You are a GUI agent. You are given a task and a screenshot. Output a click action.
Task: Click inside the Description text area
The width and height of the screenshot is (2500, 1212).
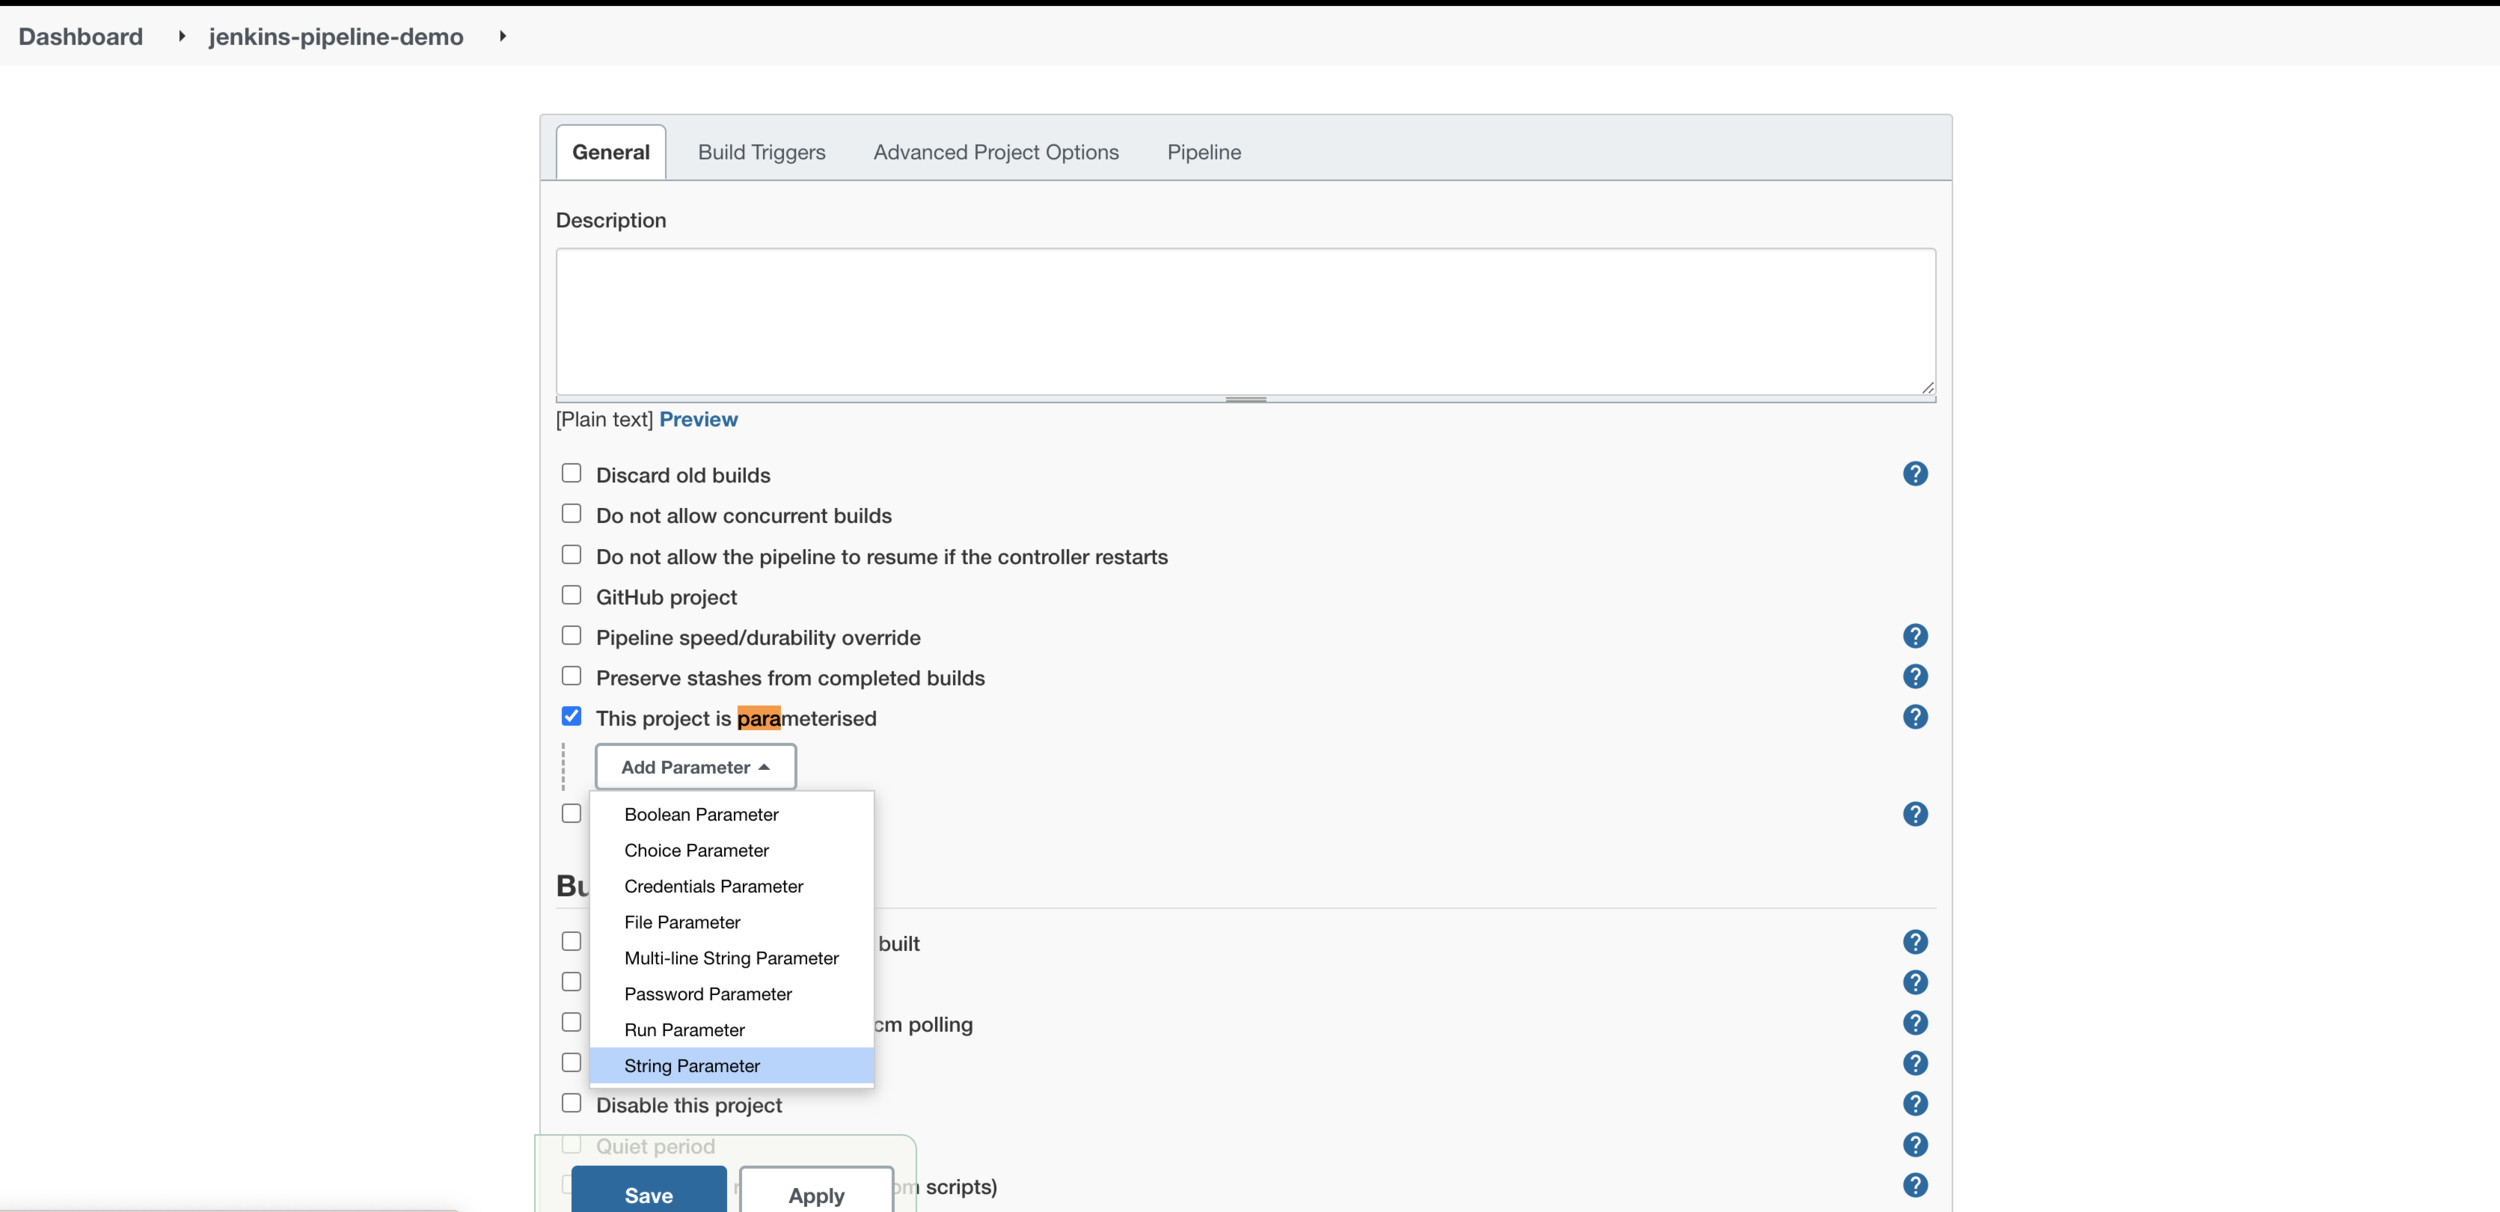click(1245, 322)
